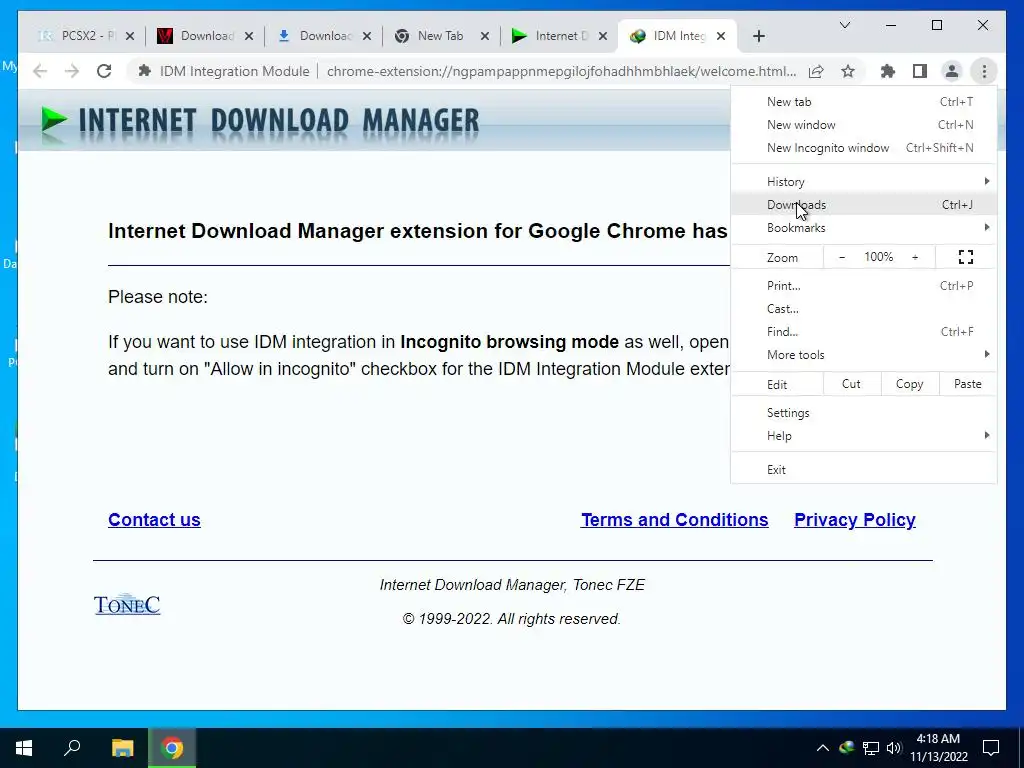This screenshot has height=768, width=1024.
Task: Click the Internet Download Manager green arrow logo
Action: pos(54,121)
